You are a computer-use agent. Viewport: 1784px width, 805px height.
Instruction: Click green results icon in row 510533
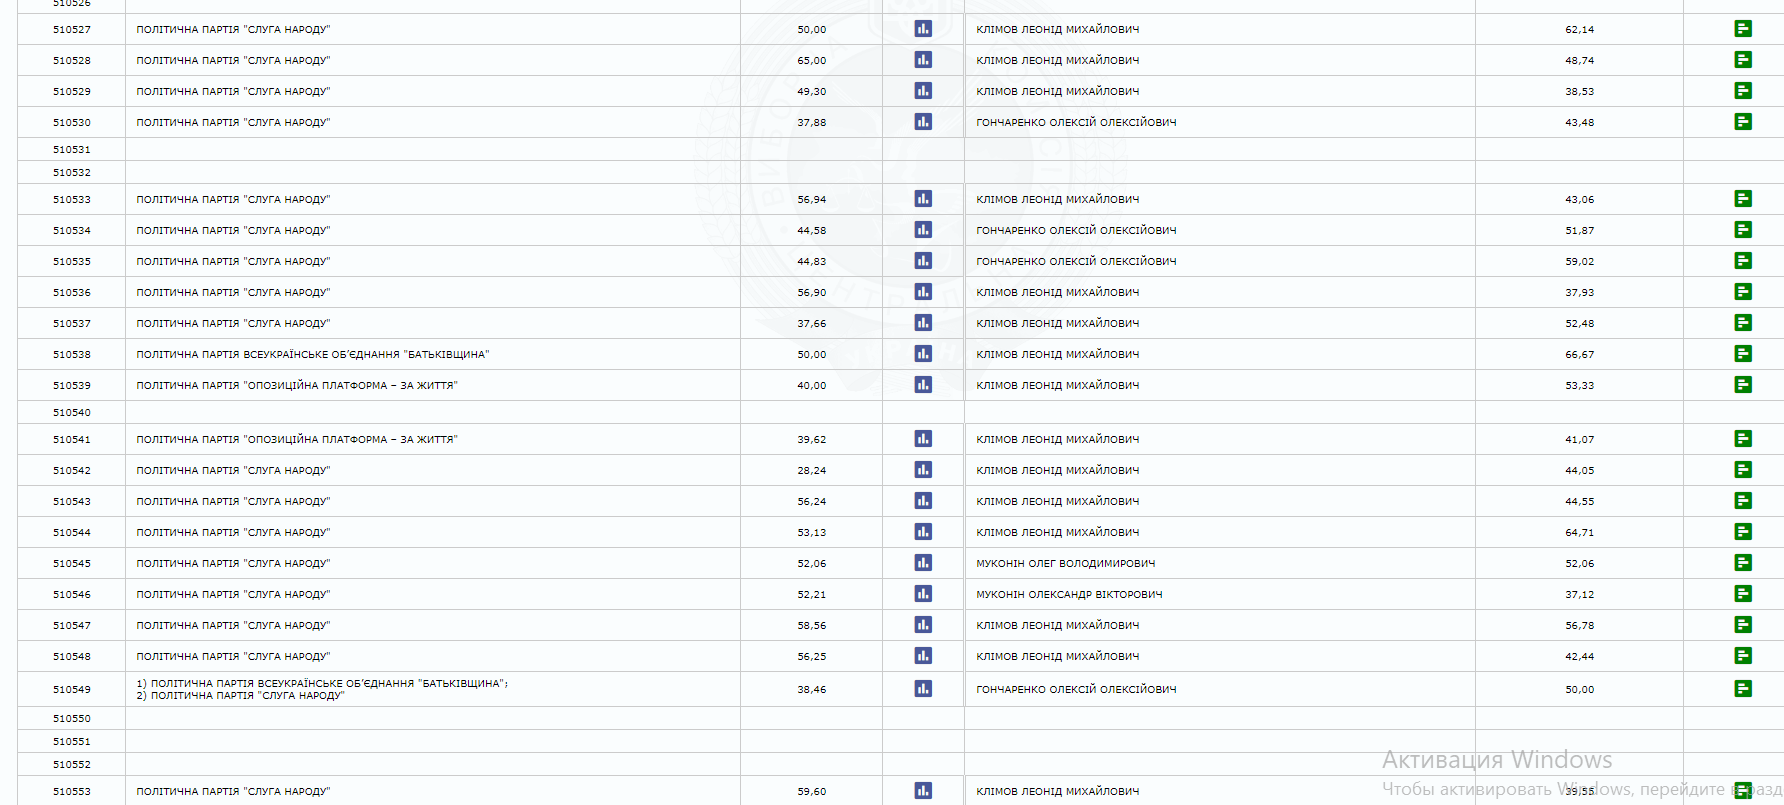pos(1743,199)
